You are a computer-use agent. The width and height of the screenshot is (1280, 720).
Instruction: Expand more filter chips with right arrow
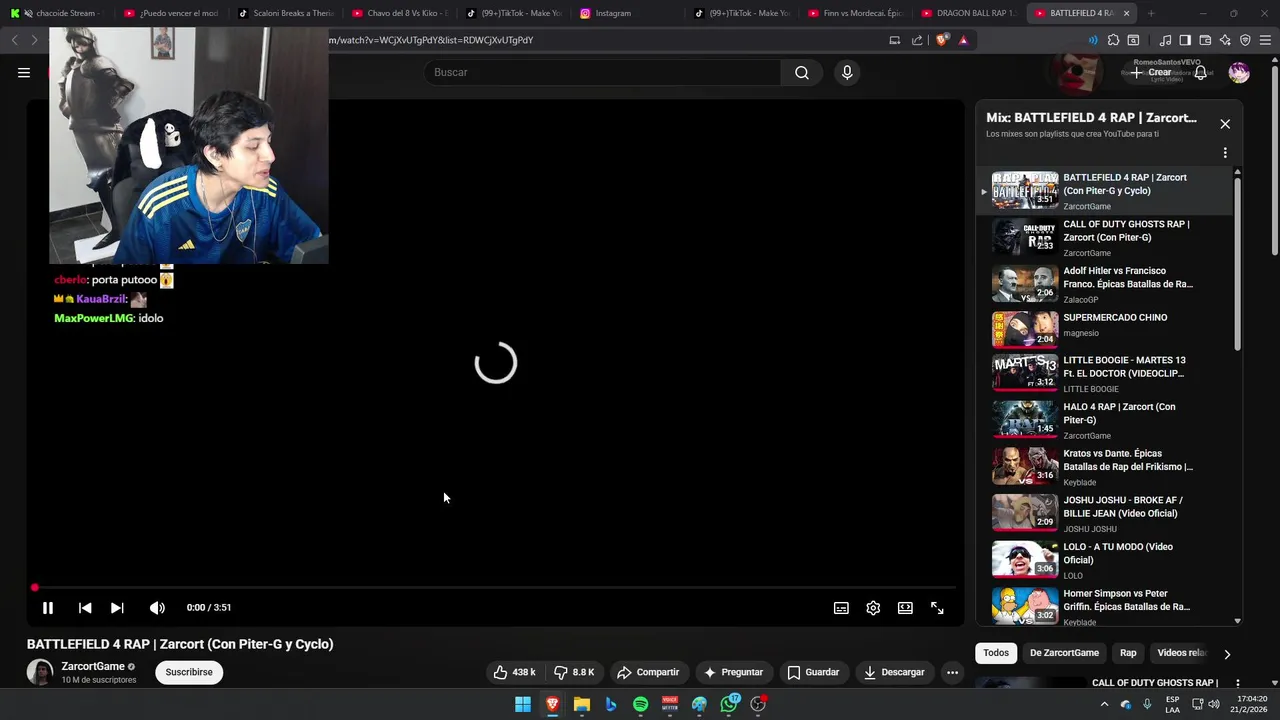point(1227,654)
